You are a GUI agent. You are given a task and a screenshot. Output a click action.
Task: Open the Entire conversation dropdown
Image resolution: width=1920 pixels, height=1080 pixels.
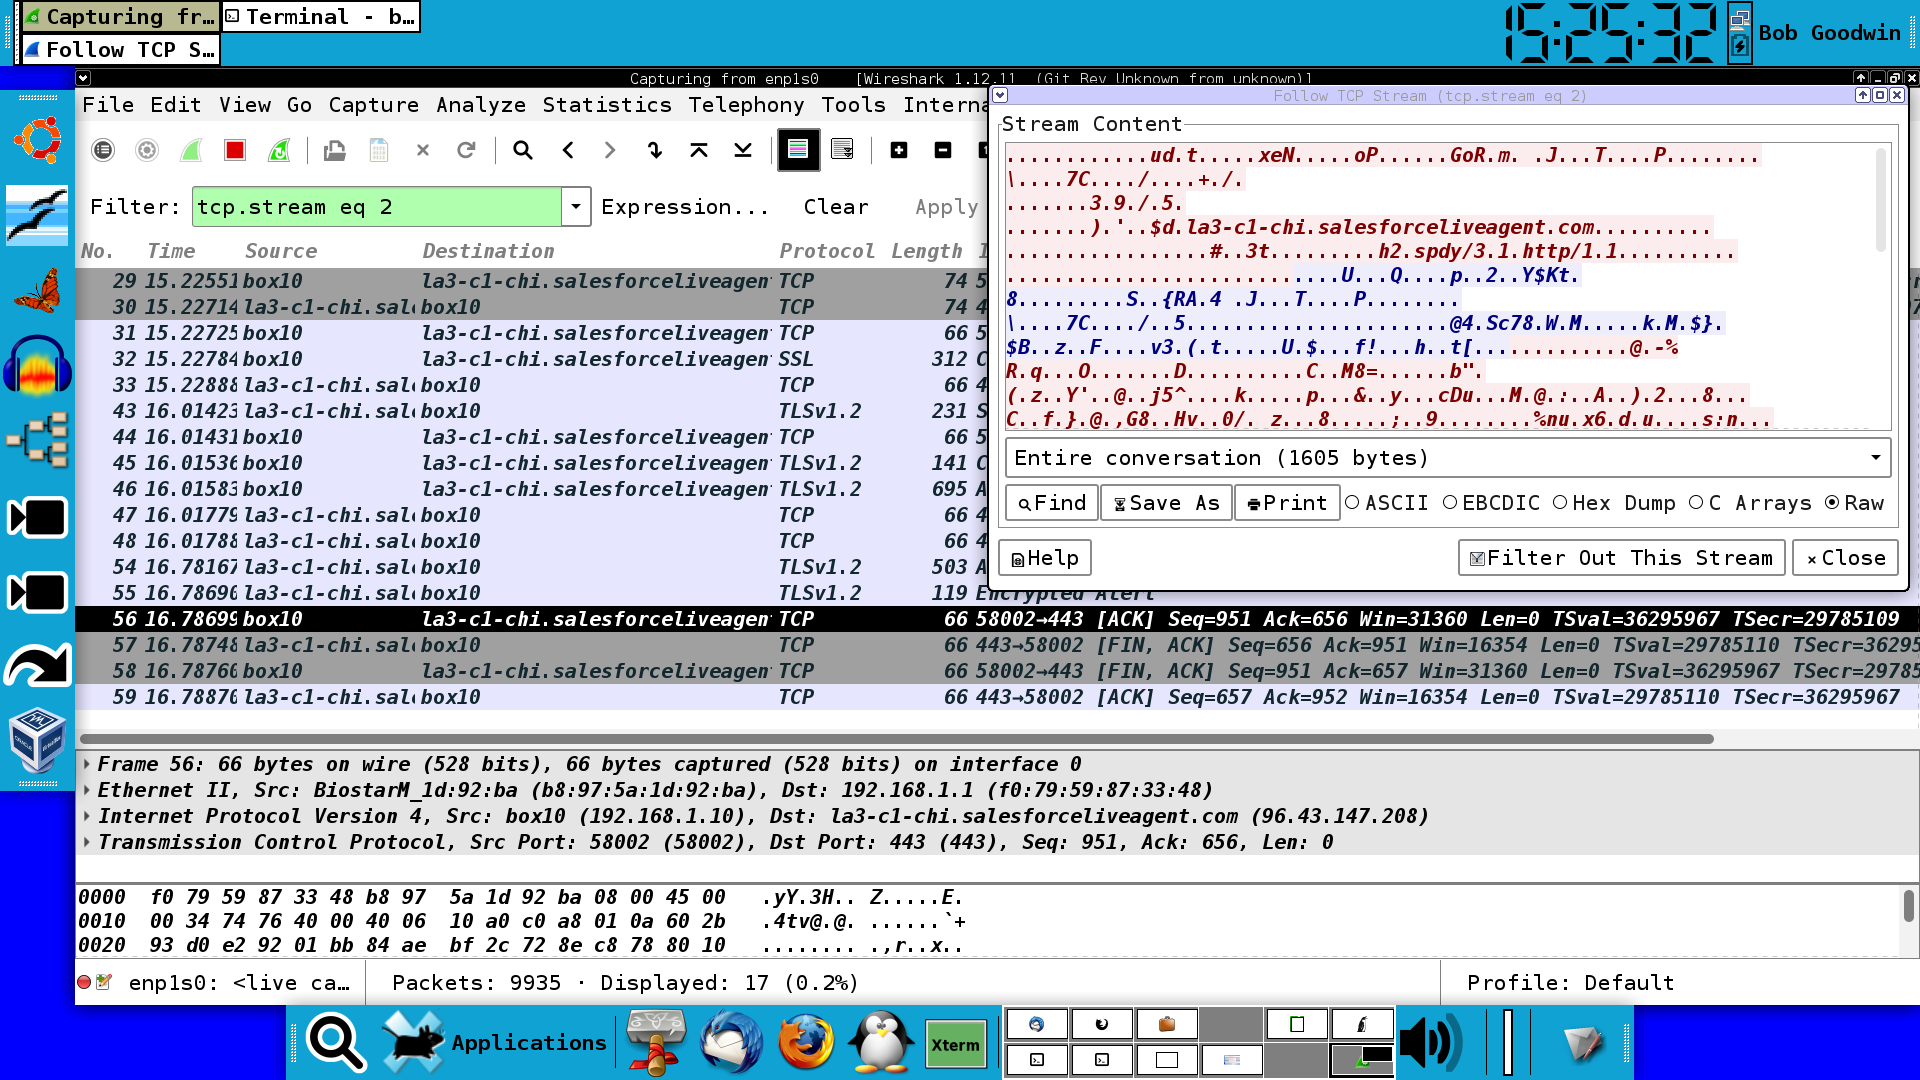(1448, 458)
